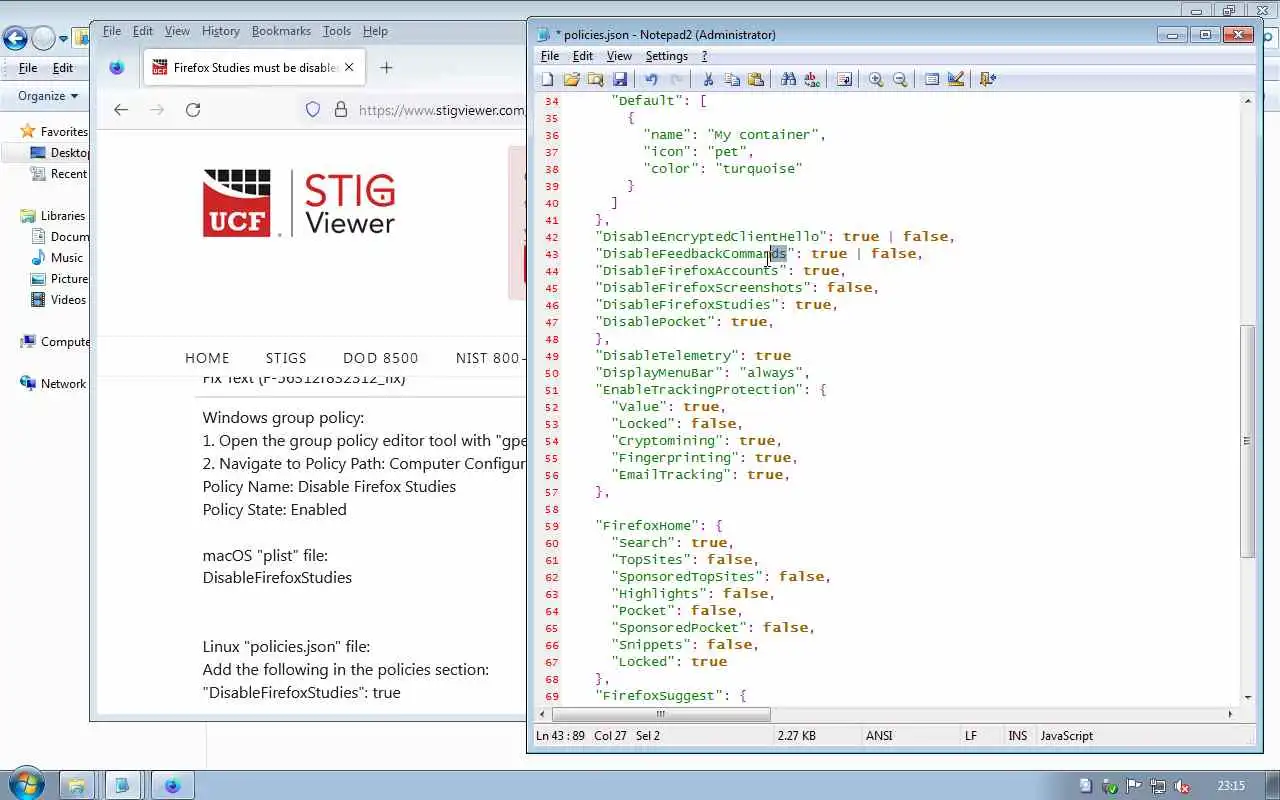
Task: Toggle word wrap in Notepad2 toolbar
Action: (844, 79)
